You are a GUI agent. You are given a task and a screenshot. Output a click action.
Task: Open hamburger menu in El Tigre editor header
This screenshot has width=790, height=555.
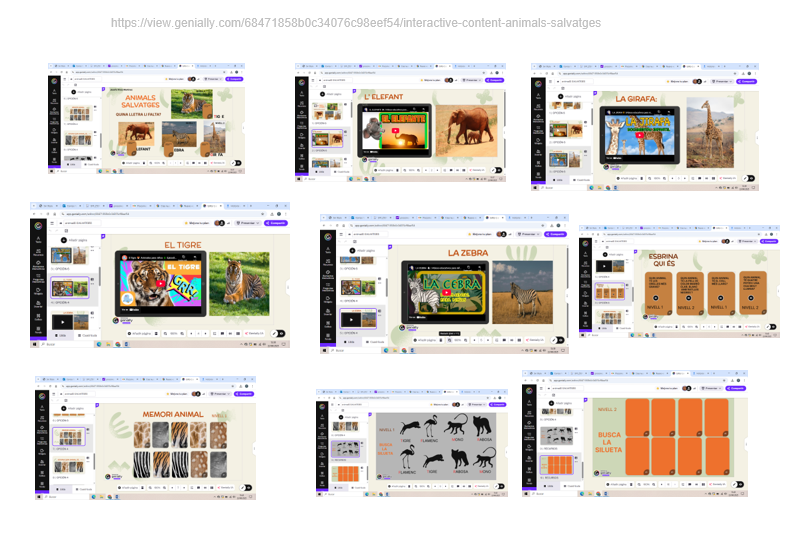pos(52,223)
